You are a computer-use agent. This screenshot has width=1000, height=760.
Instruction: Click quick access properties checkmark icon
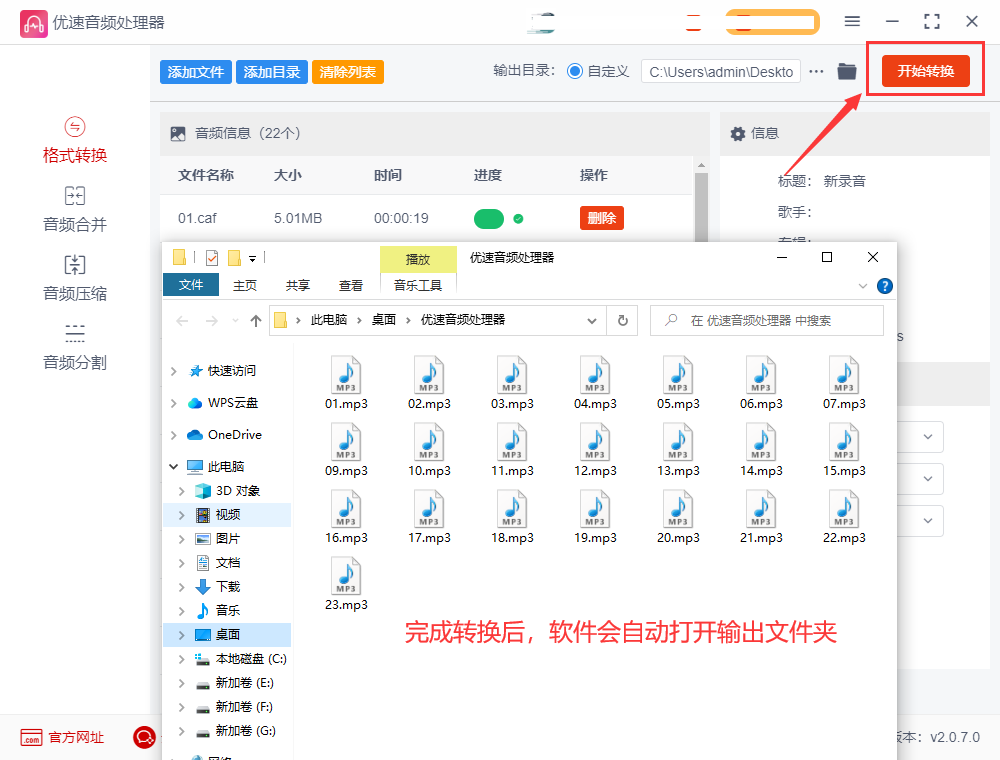pyautogui.click(x=212, y=258)
